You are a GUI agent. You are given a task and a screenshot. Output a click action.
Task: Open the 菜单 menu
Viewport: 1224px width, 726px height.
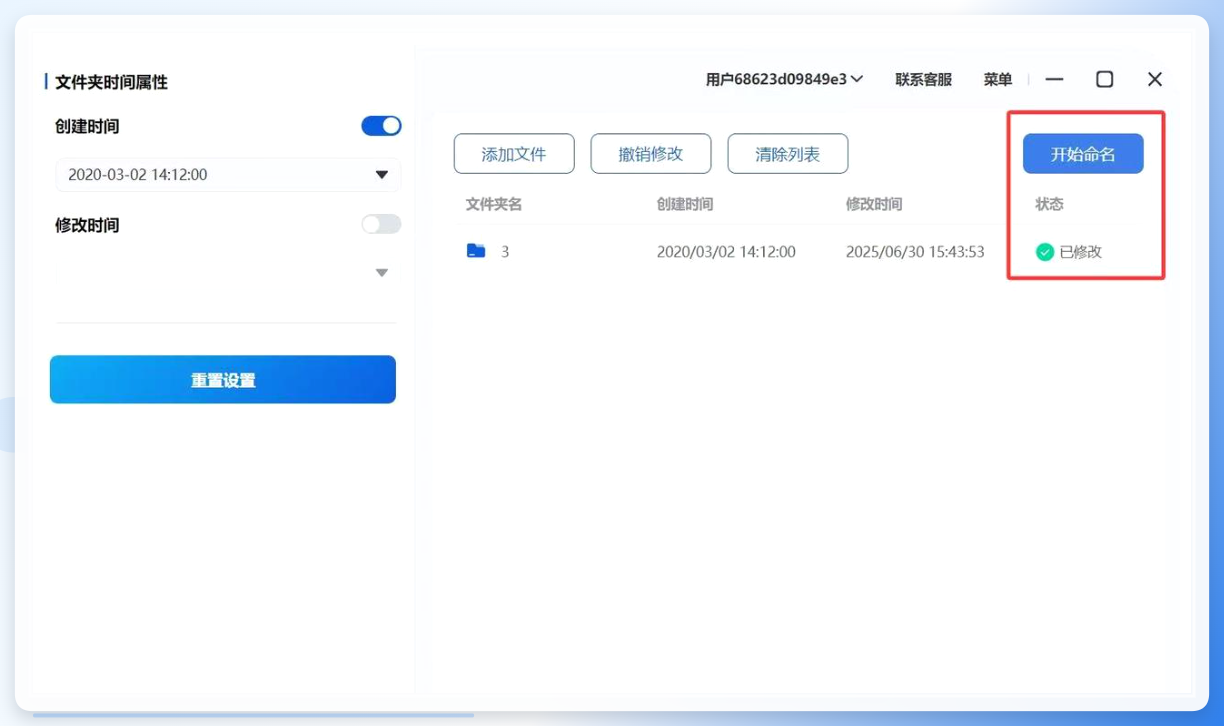coord(998,79)
